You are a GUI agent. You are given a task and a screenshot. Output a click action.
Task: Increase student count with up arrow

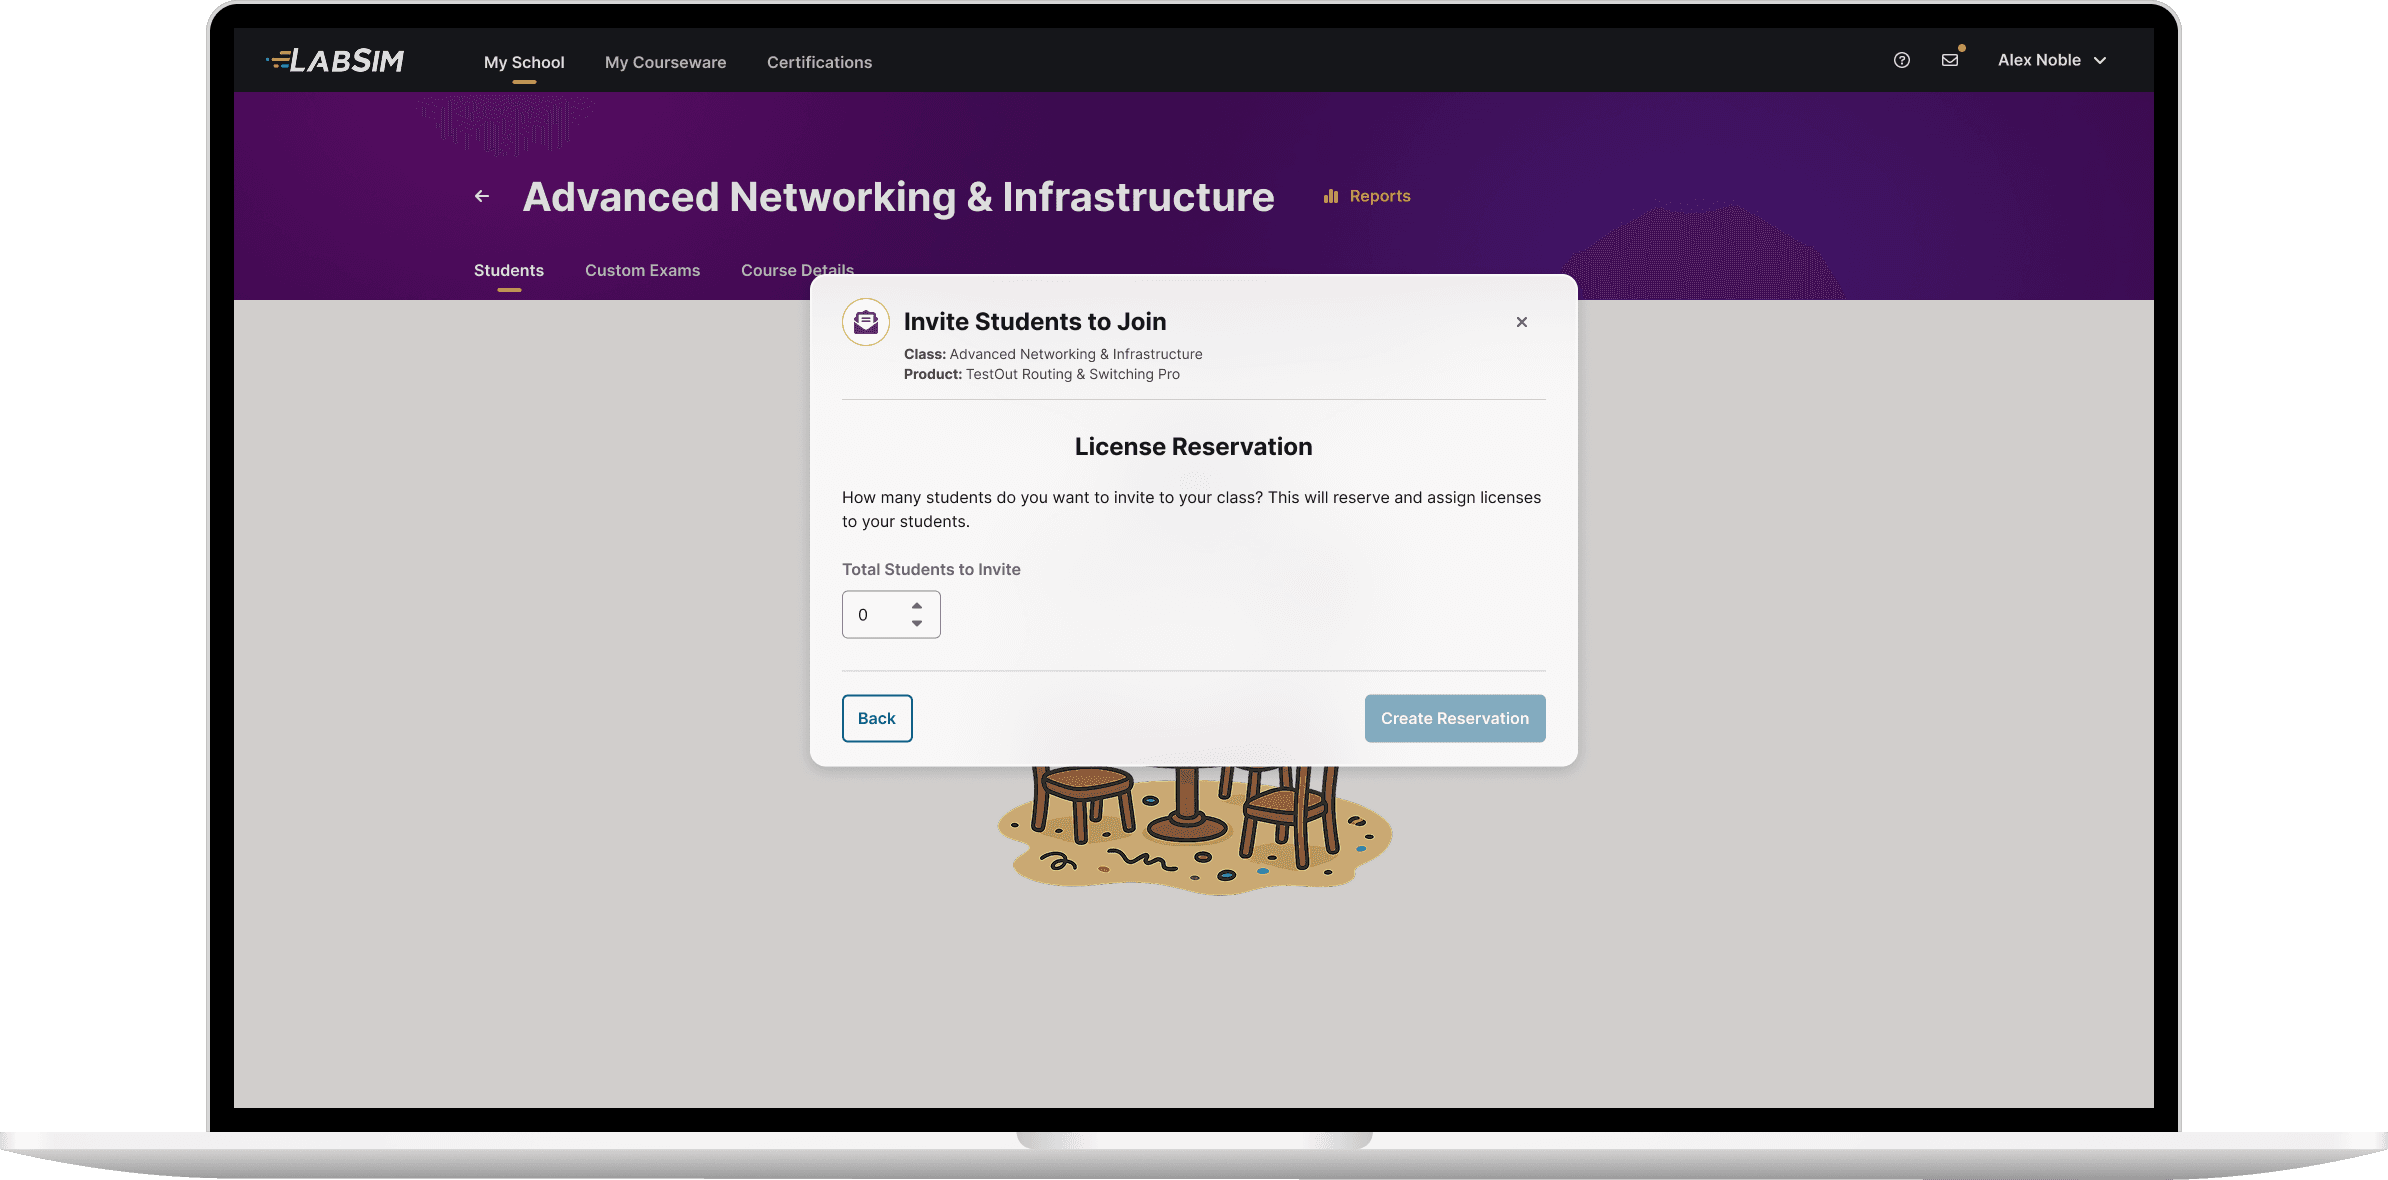pos(916,606)
